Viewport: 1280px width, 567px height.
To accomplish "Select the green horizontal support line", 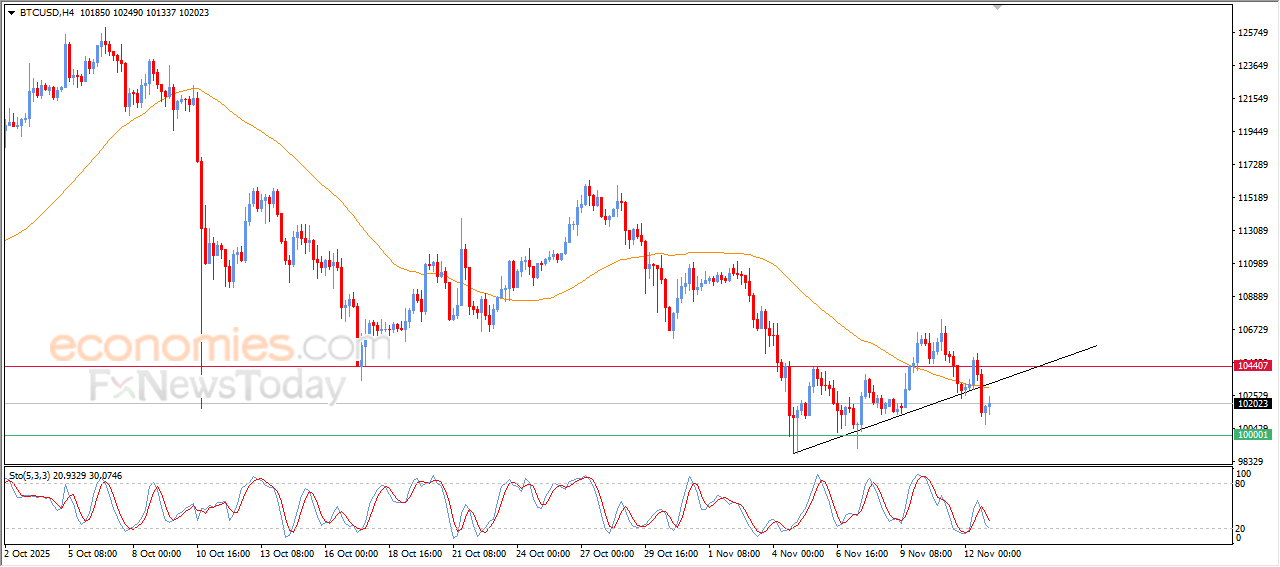I will 600,435.
